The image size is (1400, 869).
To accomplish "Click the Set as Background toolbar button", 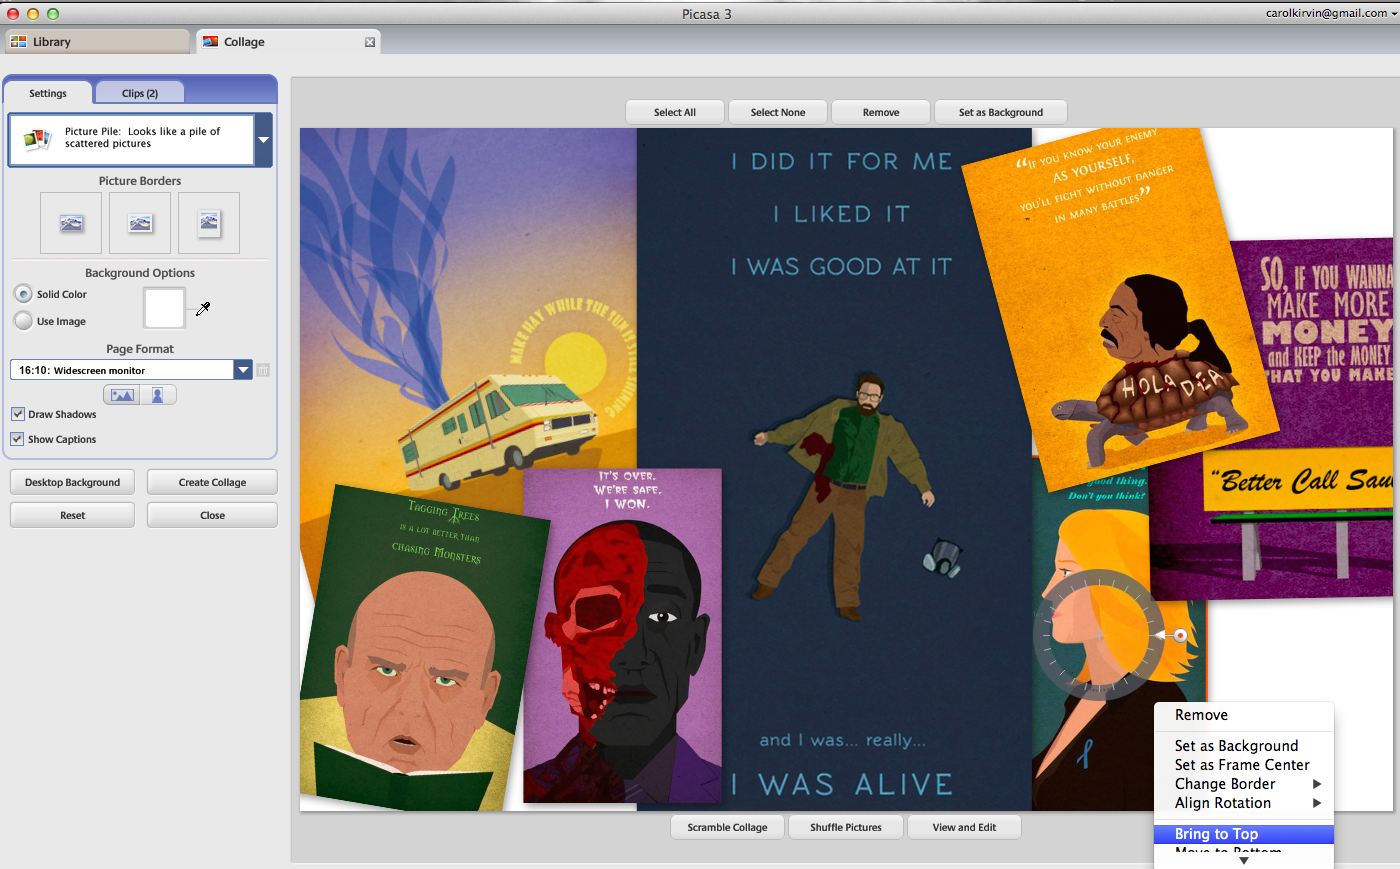I will (x=1001, y=112).
